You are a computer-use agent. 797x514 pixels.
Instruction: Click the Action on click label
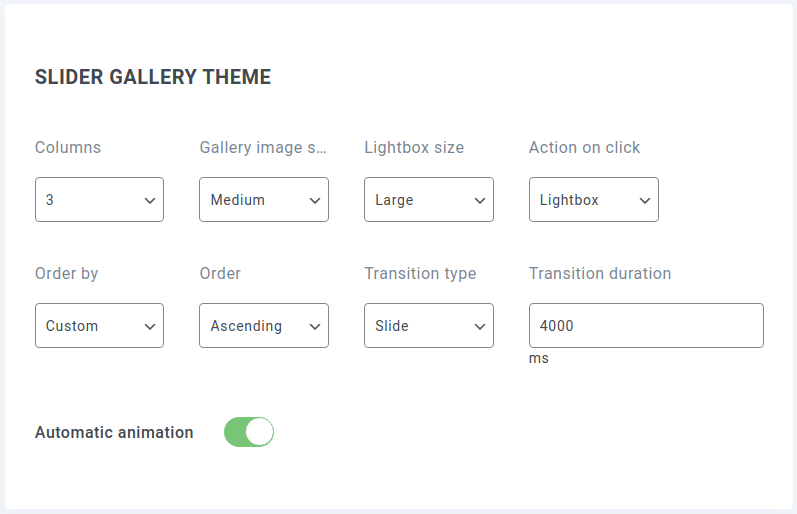[584, 148]
